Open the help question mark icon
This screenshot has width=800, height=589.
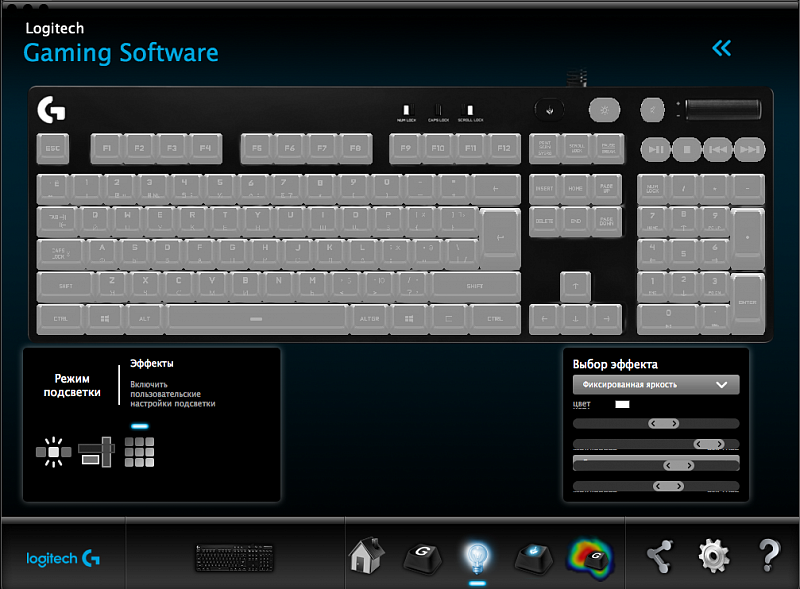click(x=769, y=555)
